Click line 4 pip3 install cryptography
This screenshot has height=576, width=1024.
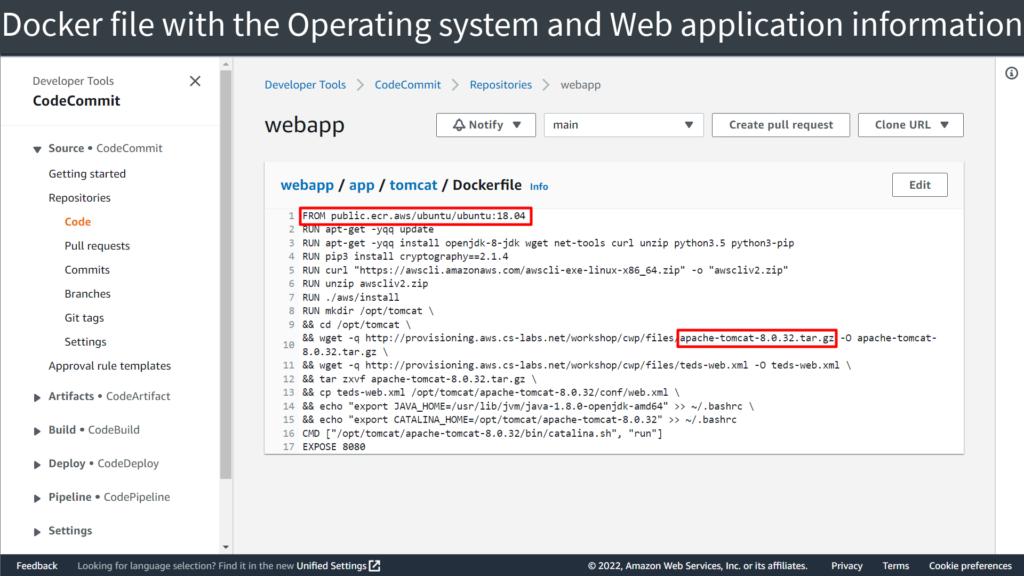[x=405, y=257]
